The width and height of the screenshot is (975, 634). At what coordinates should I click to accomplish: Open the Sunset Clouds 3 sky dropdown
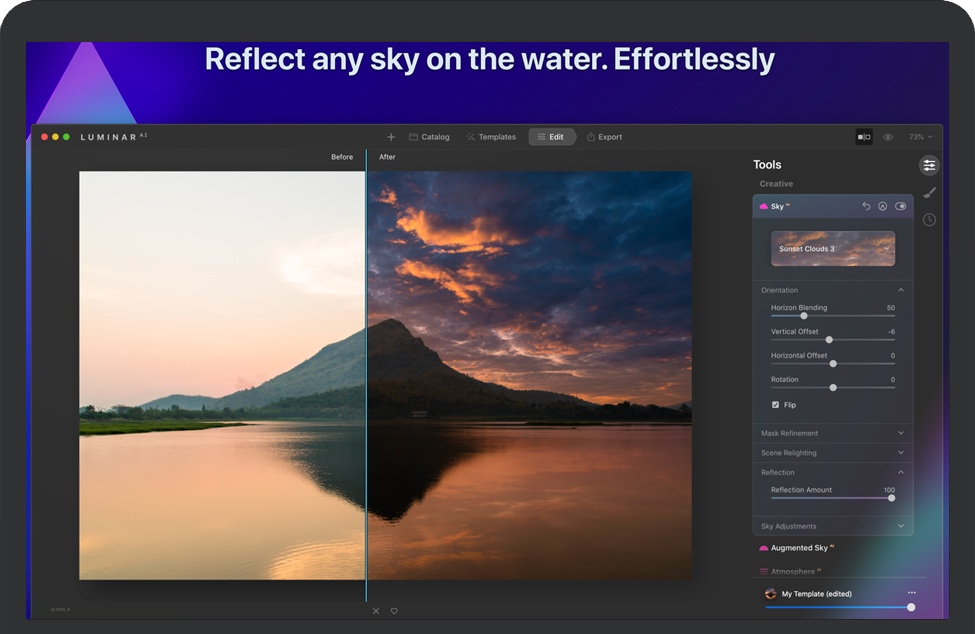(832, 249)
